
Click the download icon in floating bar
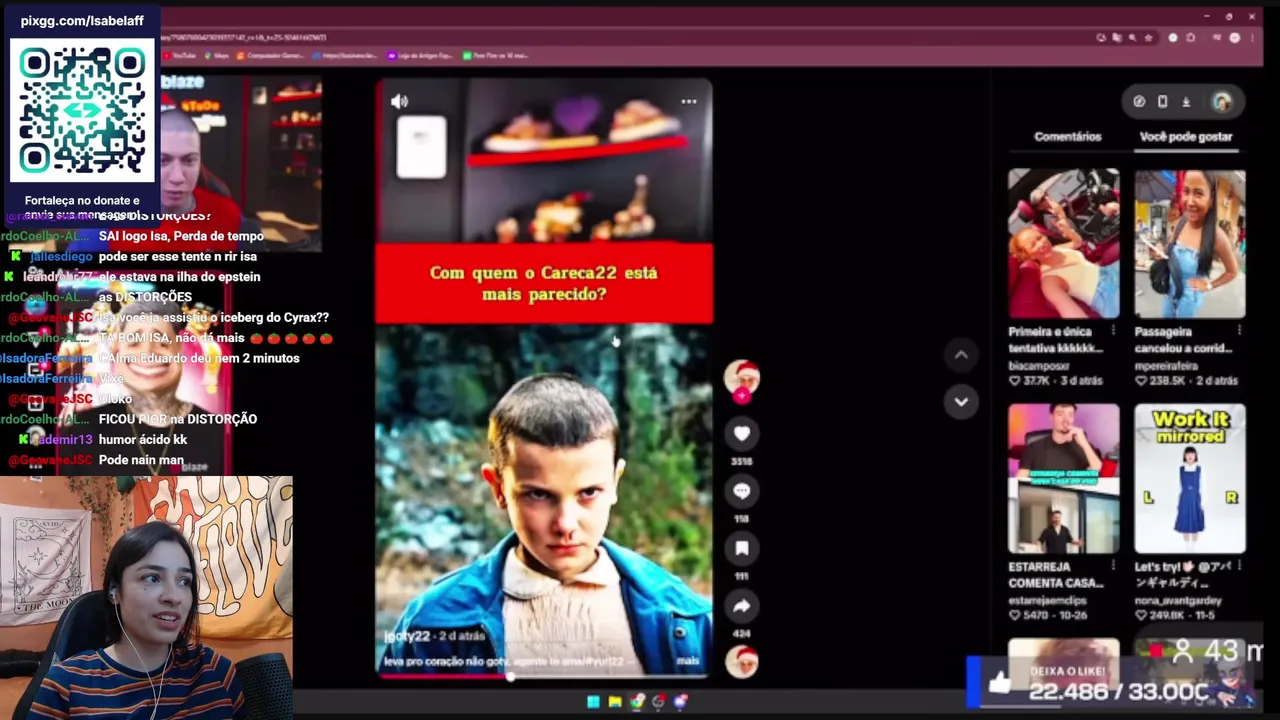(1186, 101)
